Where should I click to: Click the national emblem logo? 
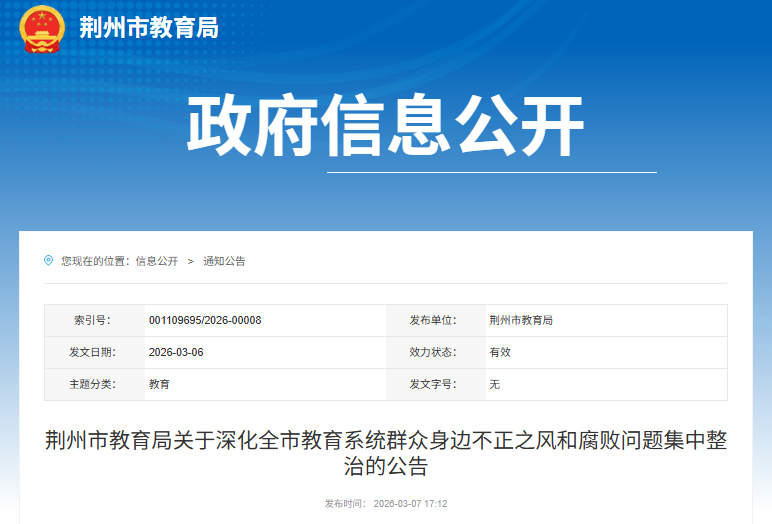pyautogui.click(x=41, y=29)
